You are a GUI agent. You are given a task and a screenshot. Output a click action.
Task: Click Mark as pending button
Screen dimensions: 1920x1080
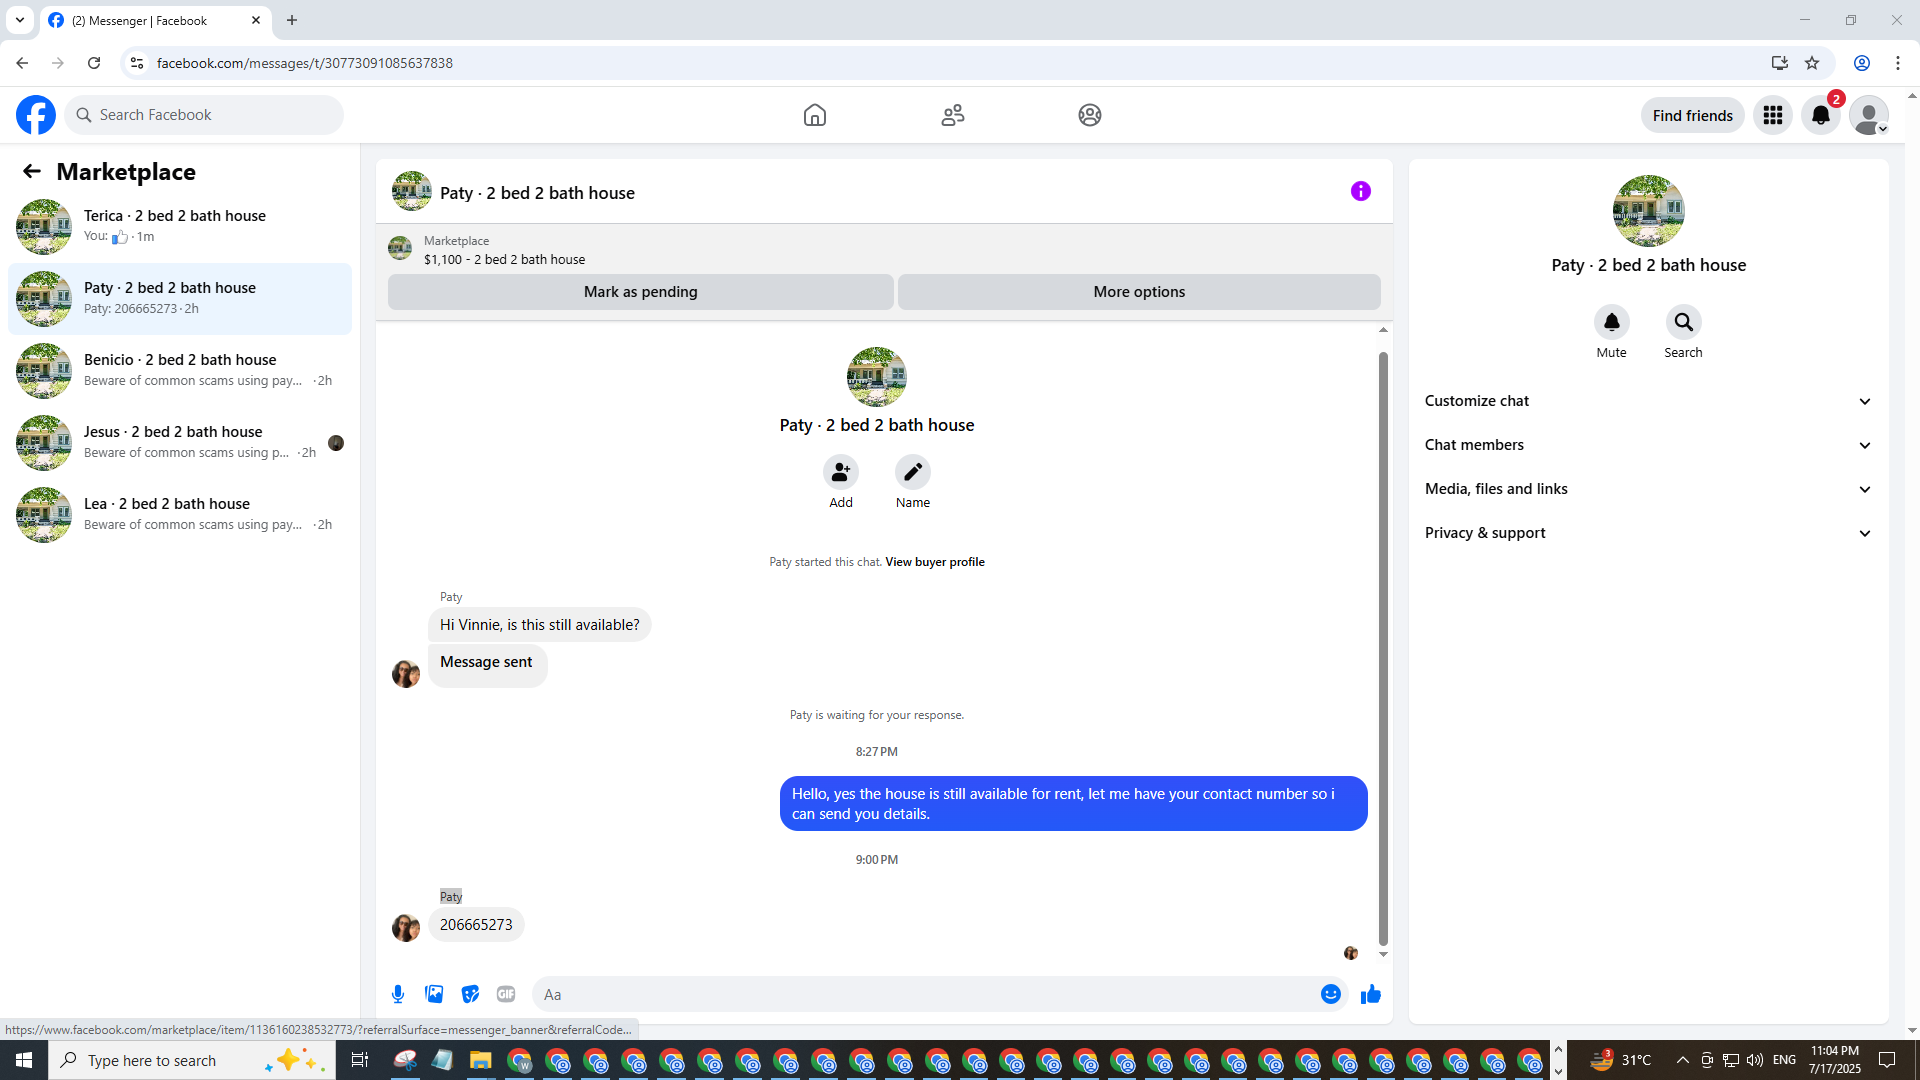tap(641, 292)
